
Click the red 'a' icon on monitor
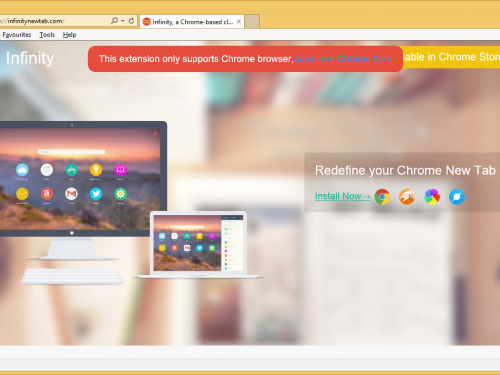[47, 194]
